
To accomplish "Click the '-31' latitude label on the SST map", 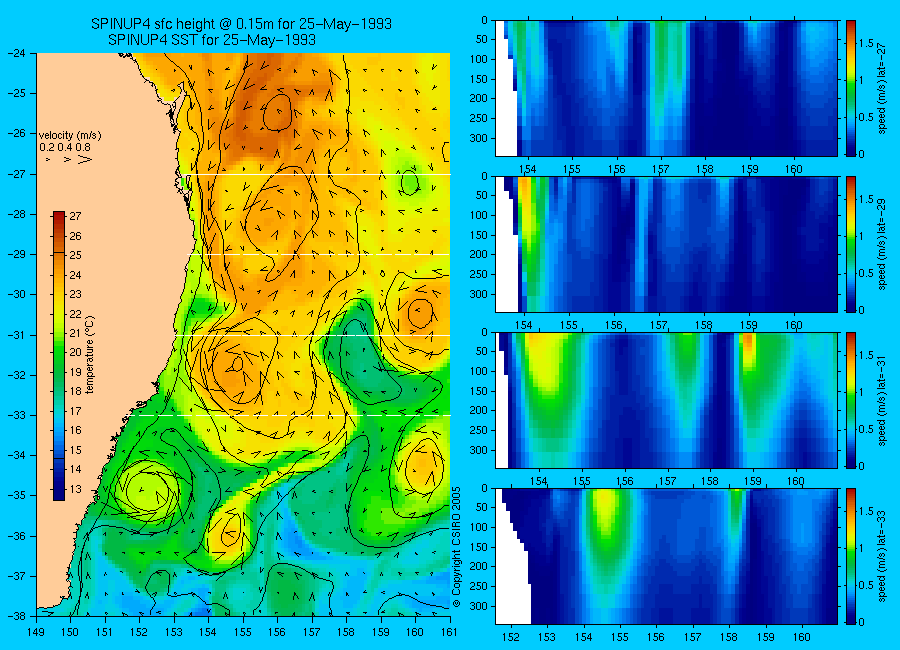I will pos(16,335).
